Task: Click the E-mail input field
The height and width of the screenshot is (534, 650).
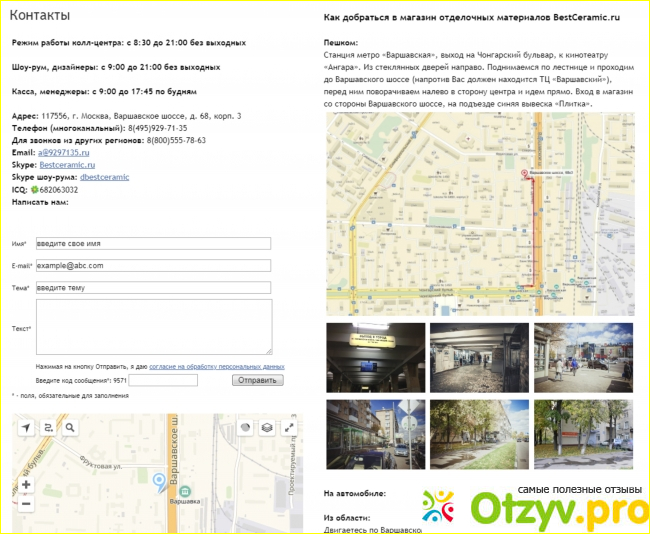Action: pyautogui.click(x=153, y=265)
